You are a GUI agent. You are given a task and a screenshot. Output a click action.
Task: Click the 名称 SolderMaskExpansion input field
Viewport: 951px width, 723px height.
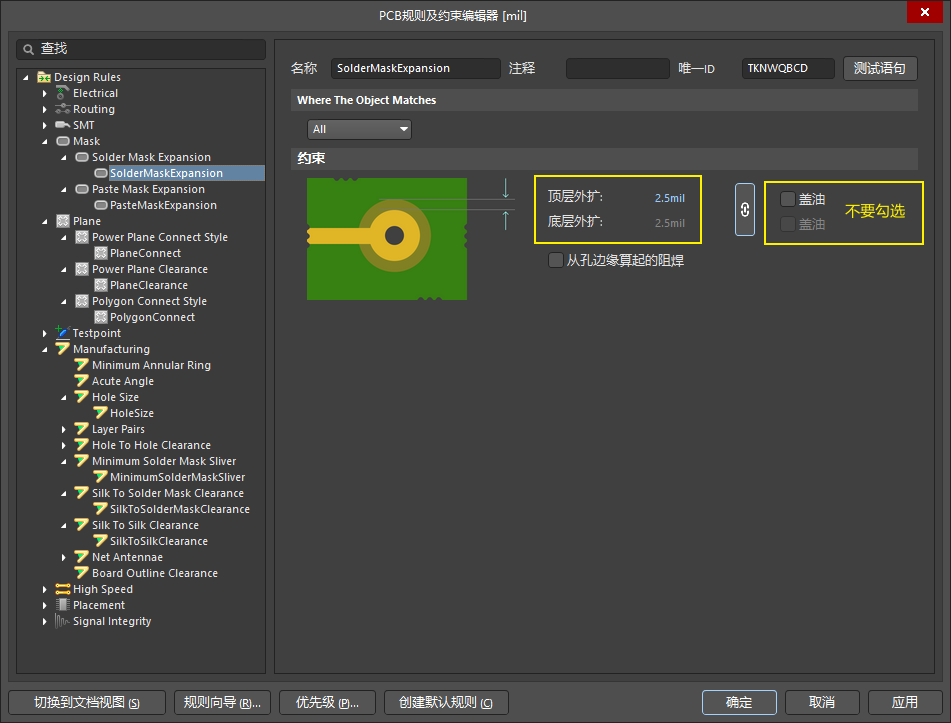coord(415,68)
